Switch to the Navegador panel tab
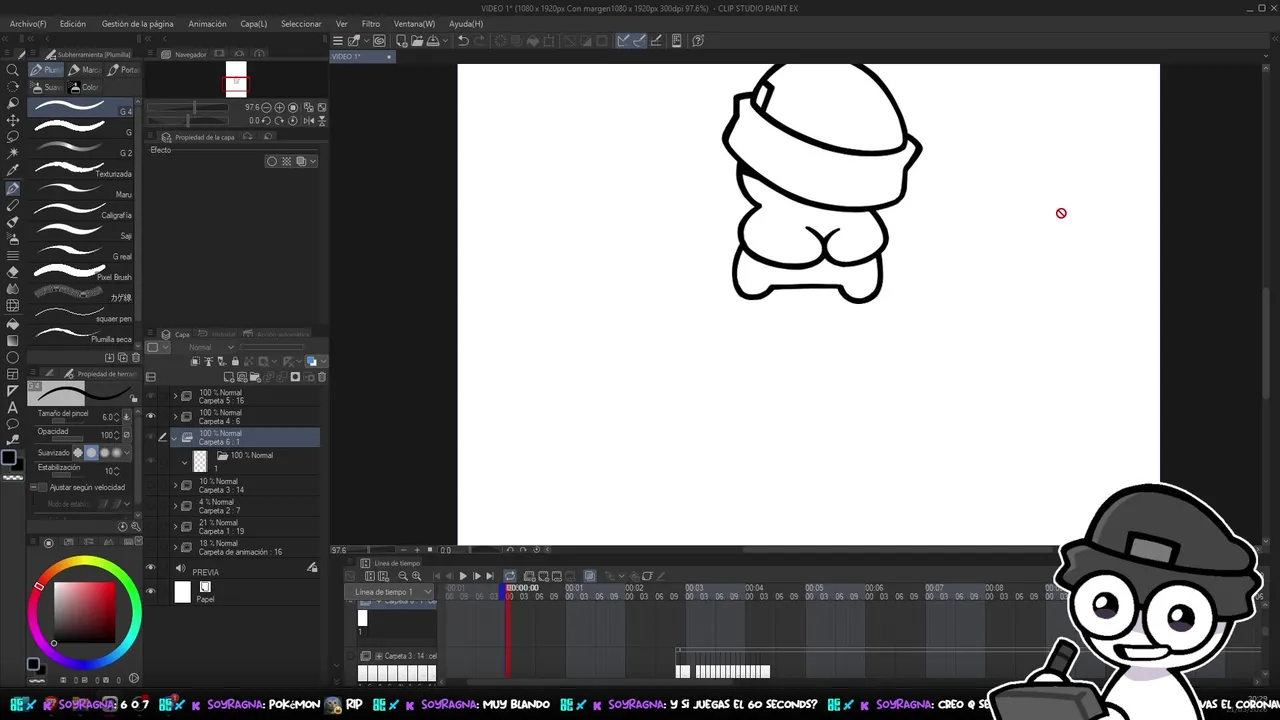 click(x=191, y=54)
